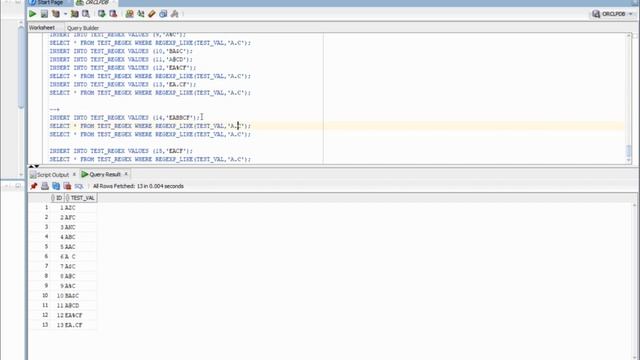The width and height of the screenshot is (640, 360).
Task: Select the ORCLPDB editor tab
Action: 96,2
